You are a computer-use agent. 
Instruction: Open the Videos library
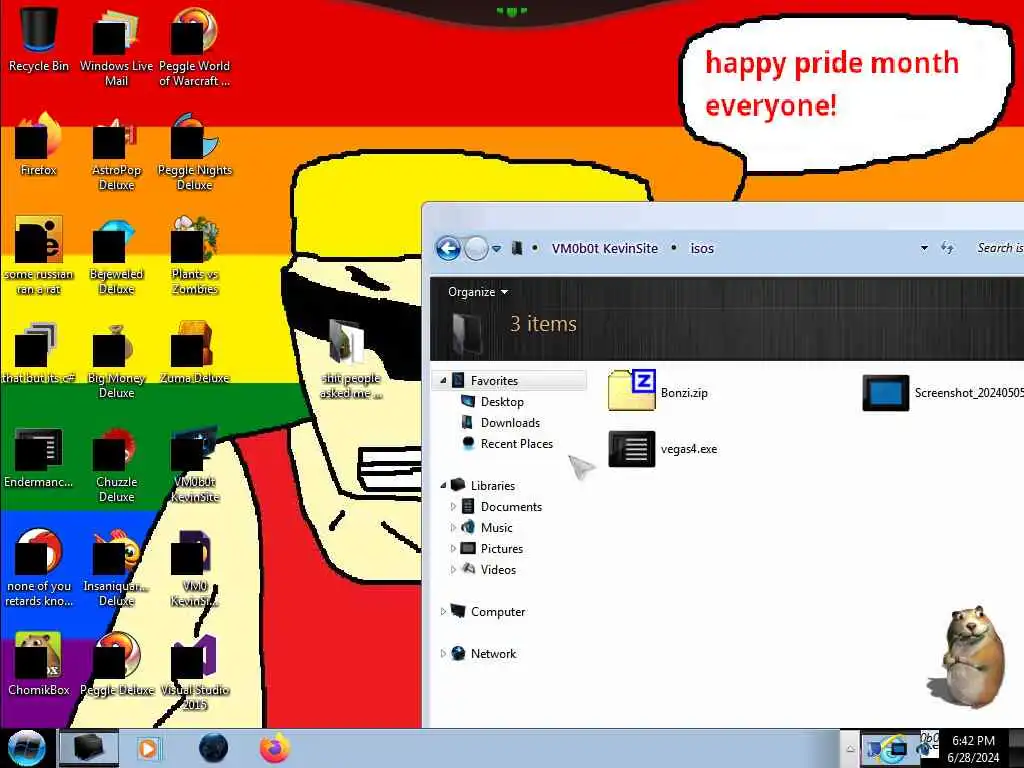point(498,569)
